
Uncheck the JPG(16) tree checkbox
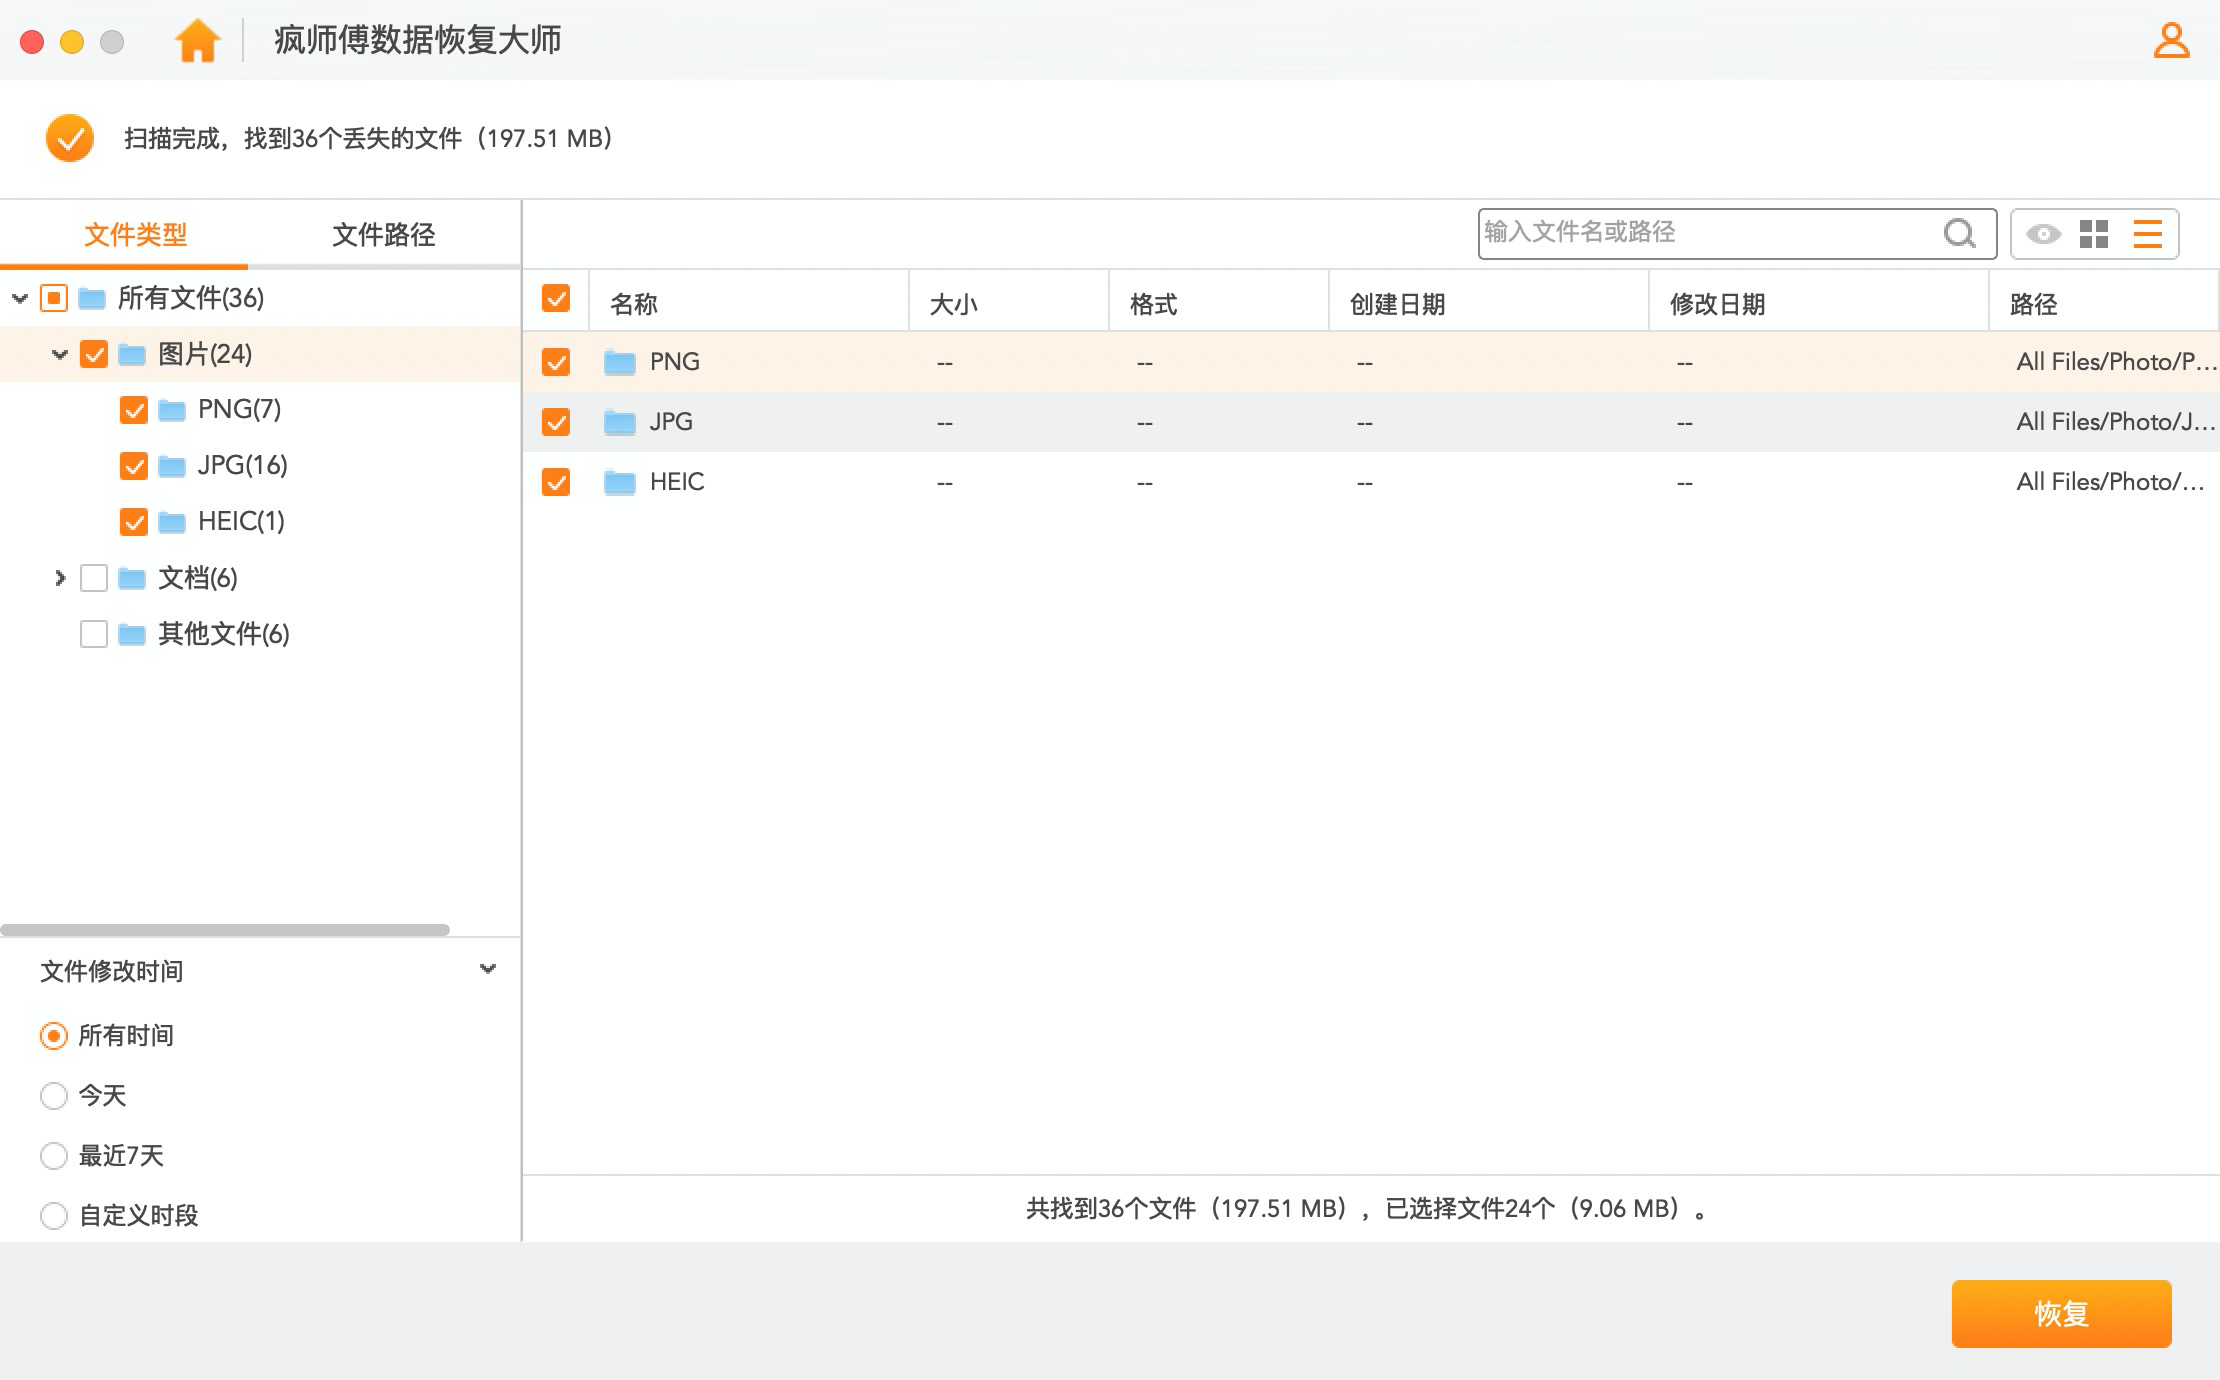click(x=134, y=466)
